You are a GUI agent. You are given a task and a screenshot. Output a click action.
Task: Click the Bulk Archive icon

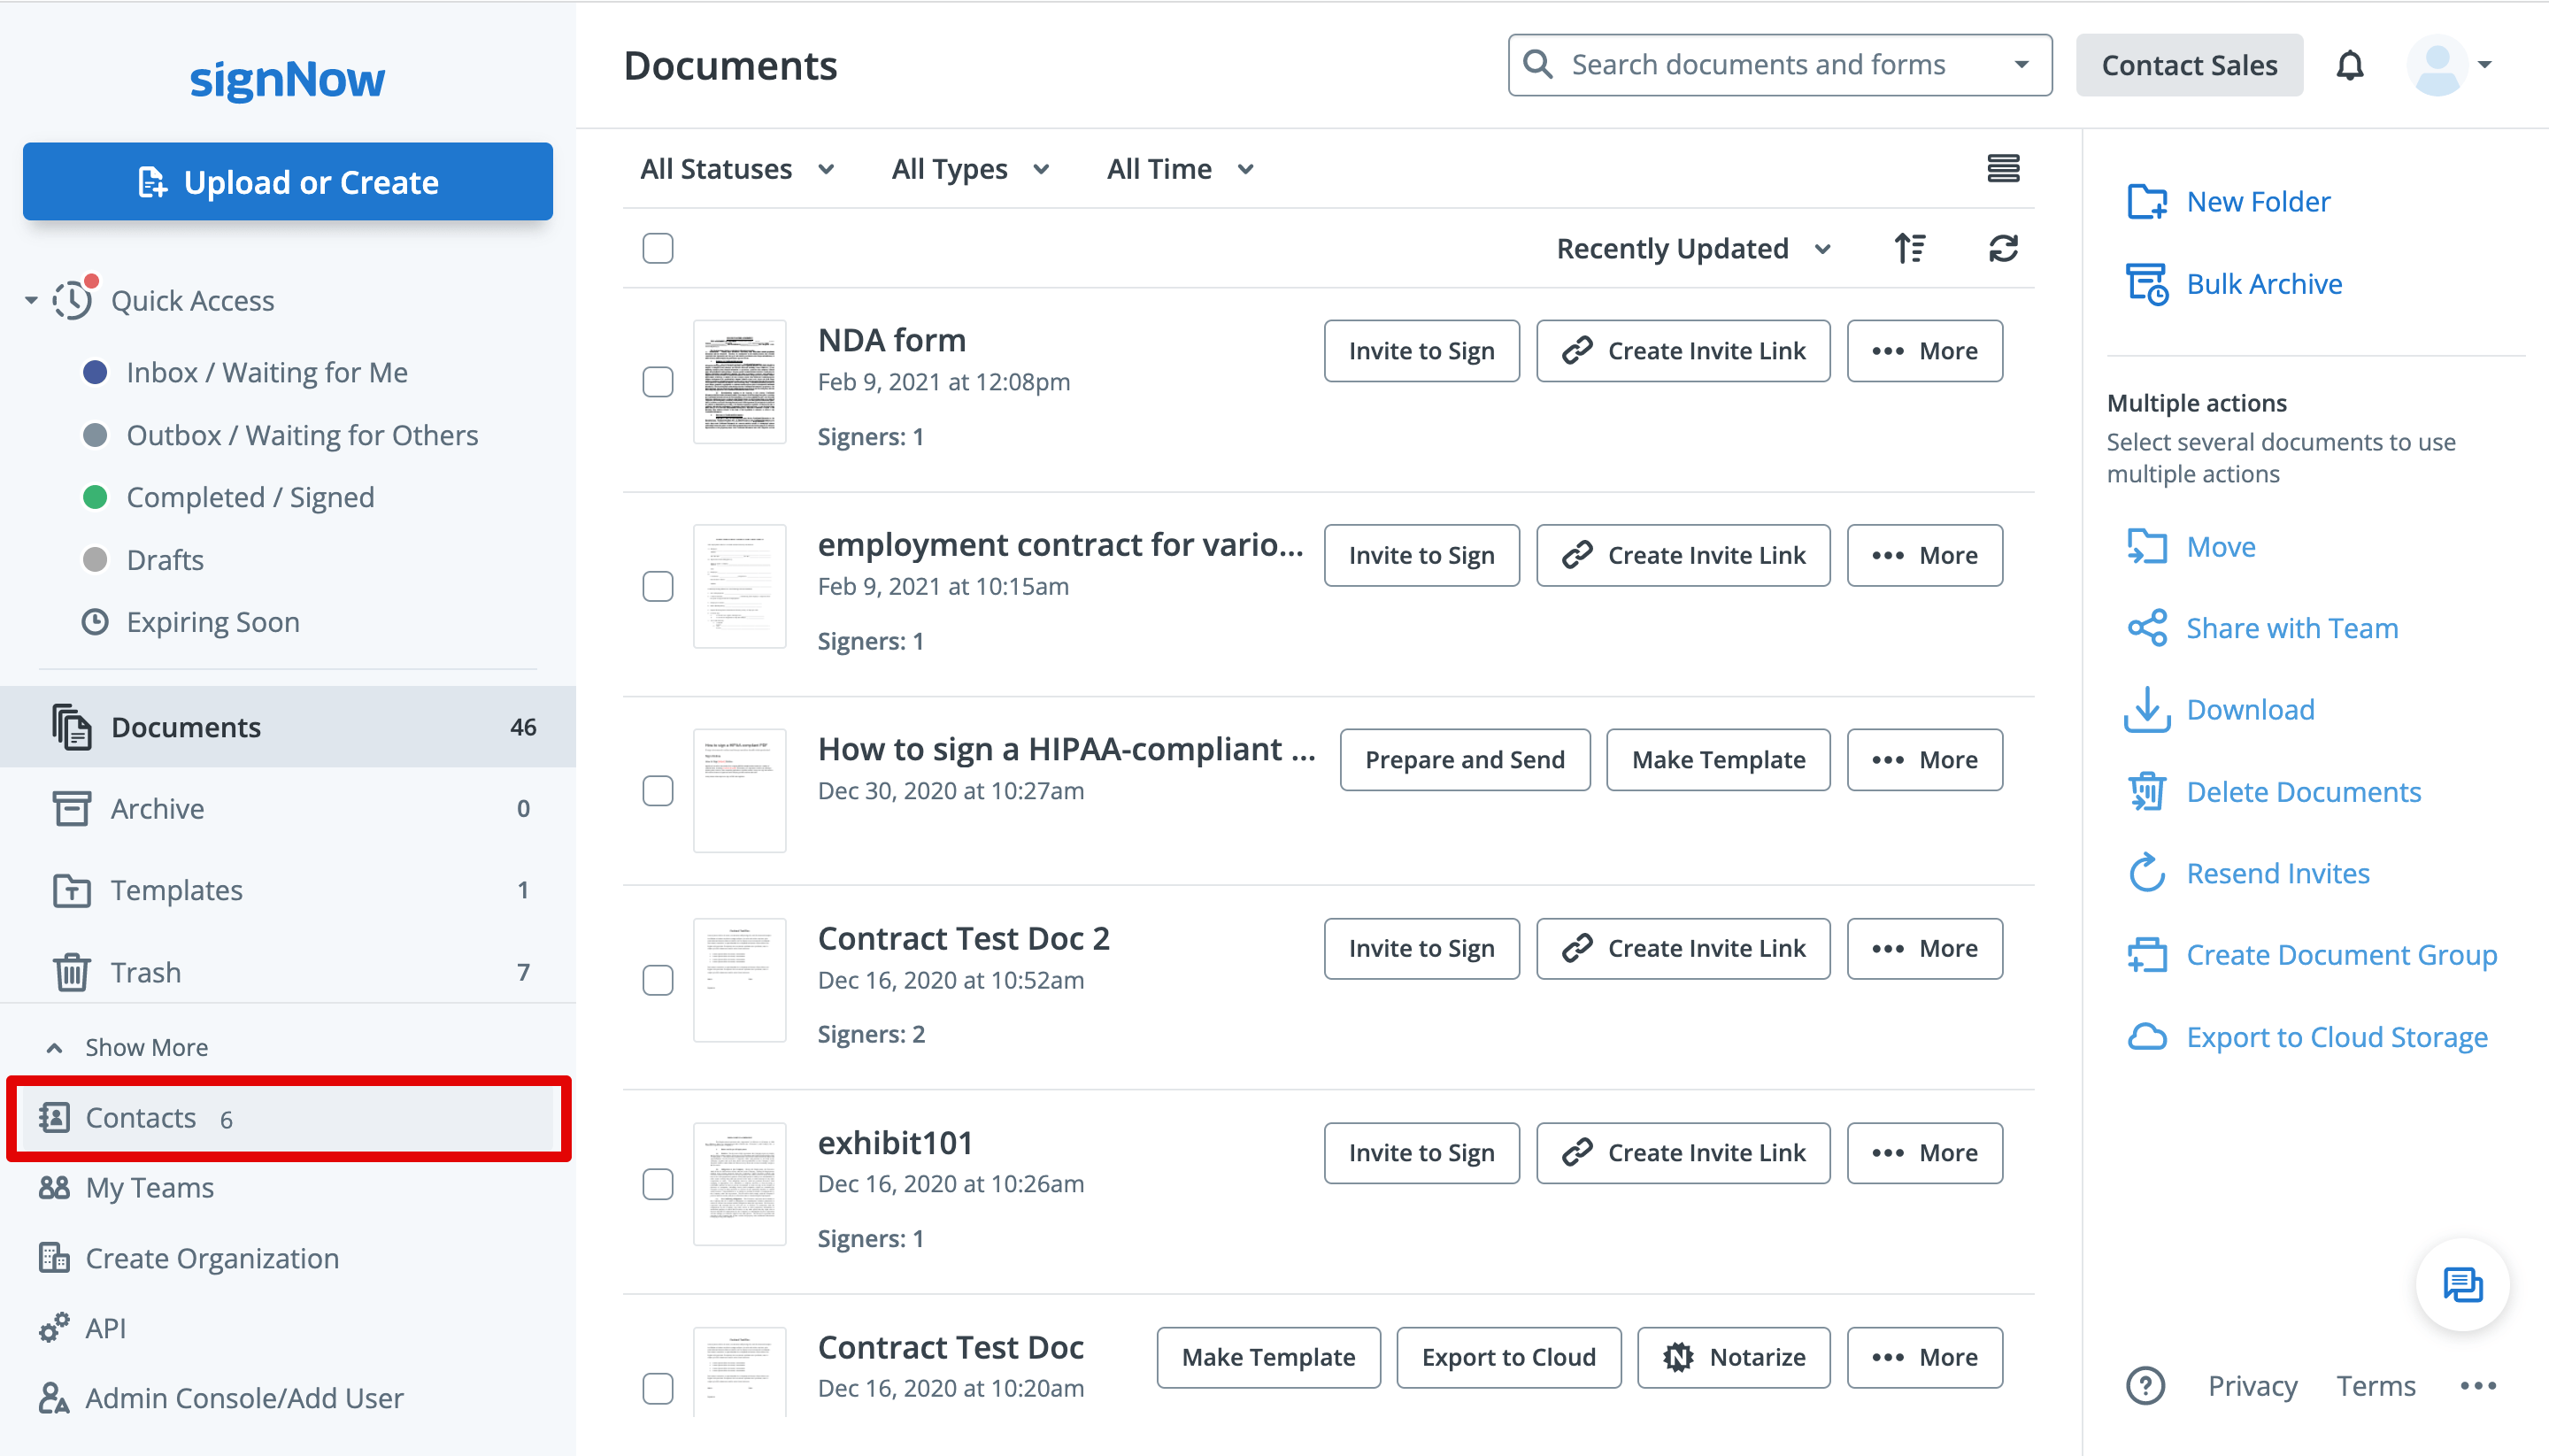pos(2146,284)
